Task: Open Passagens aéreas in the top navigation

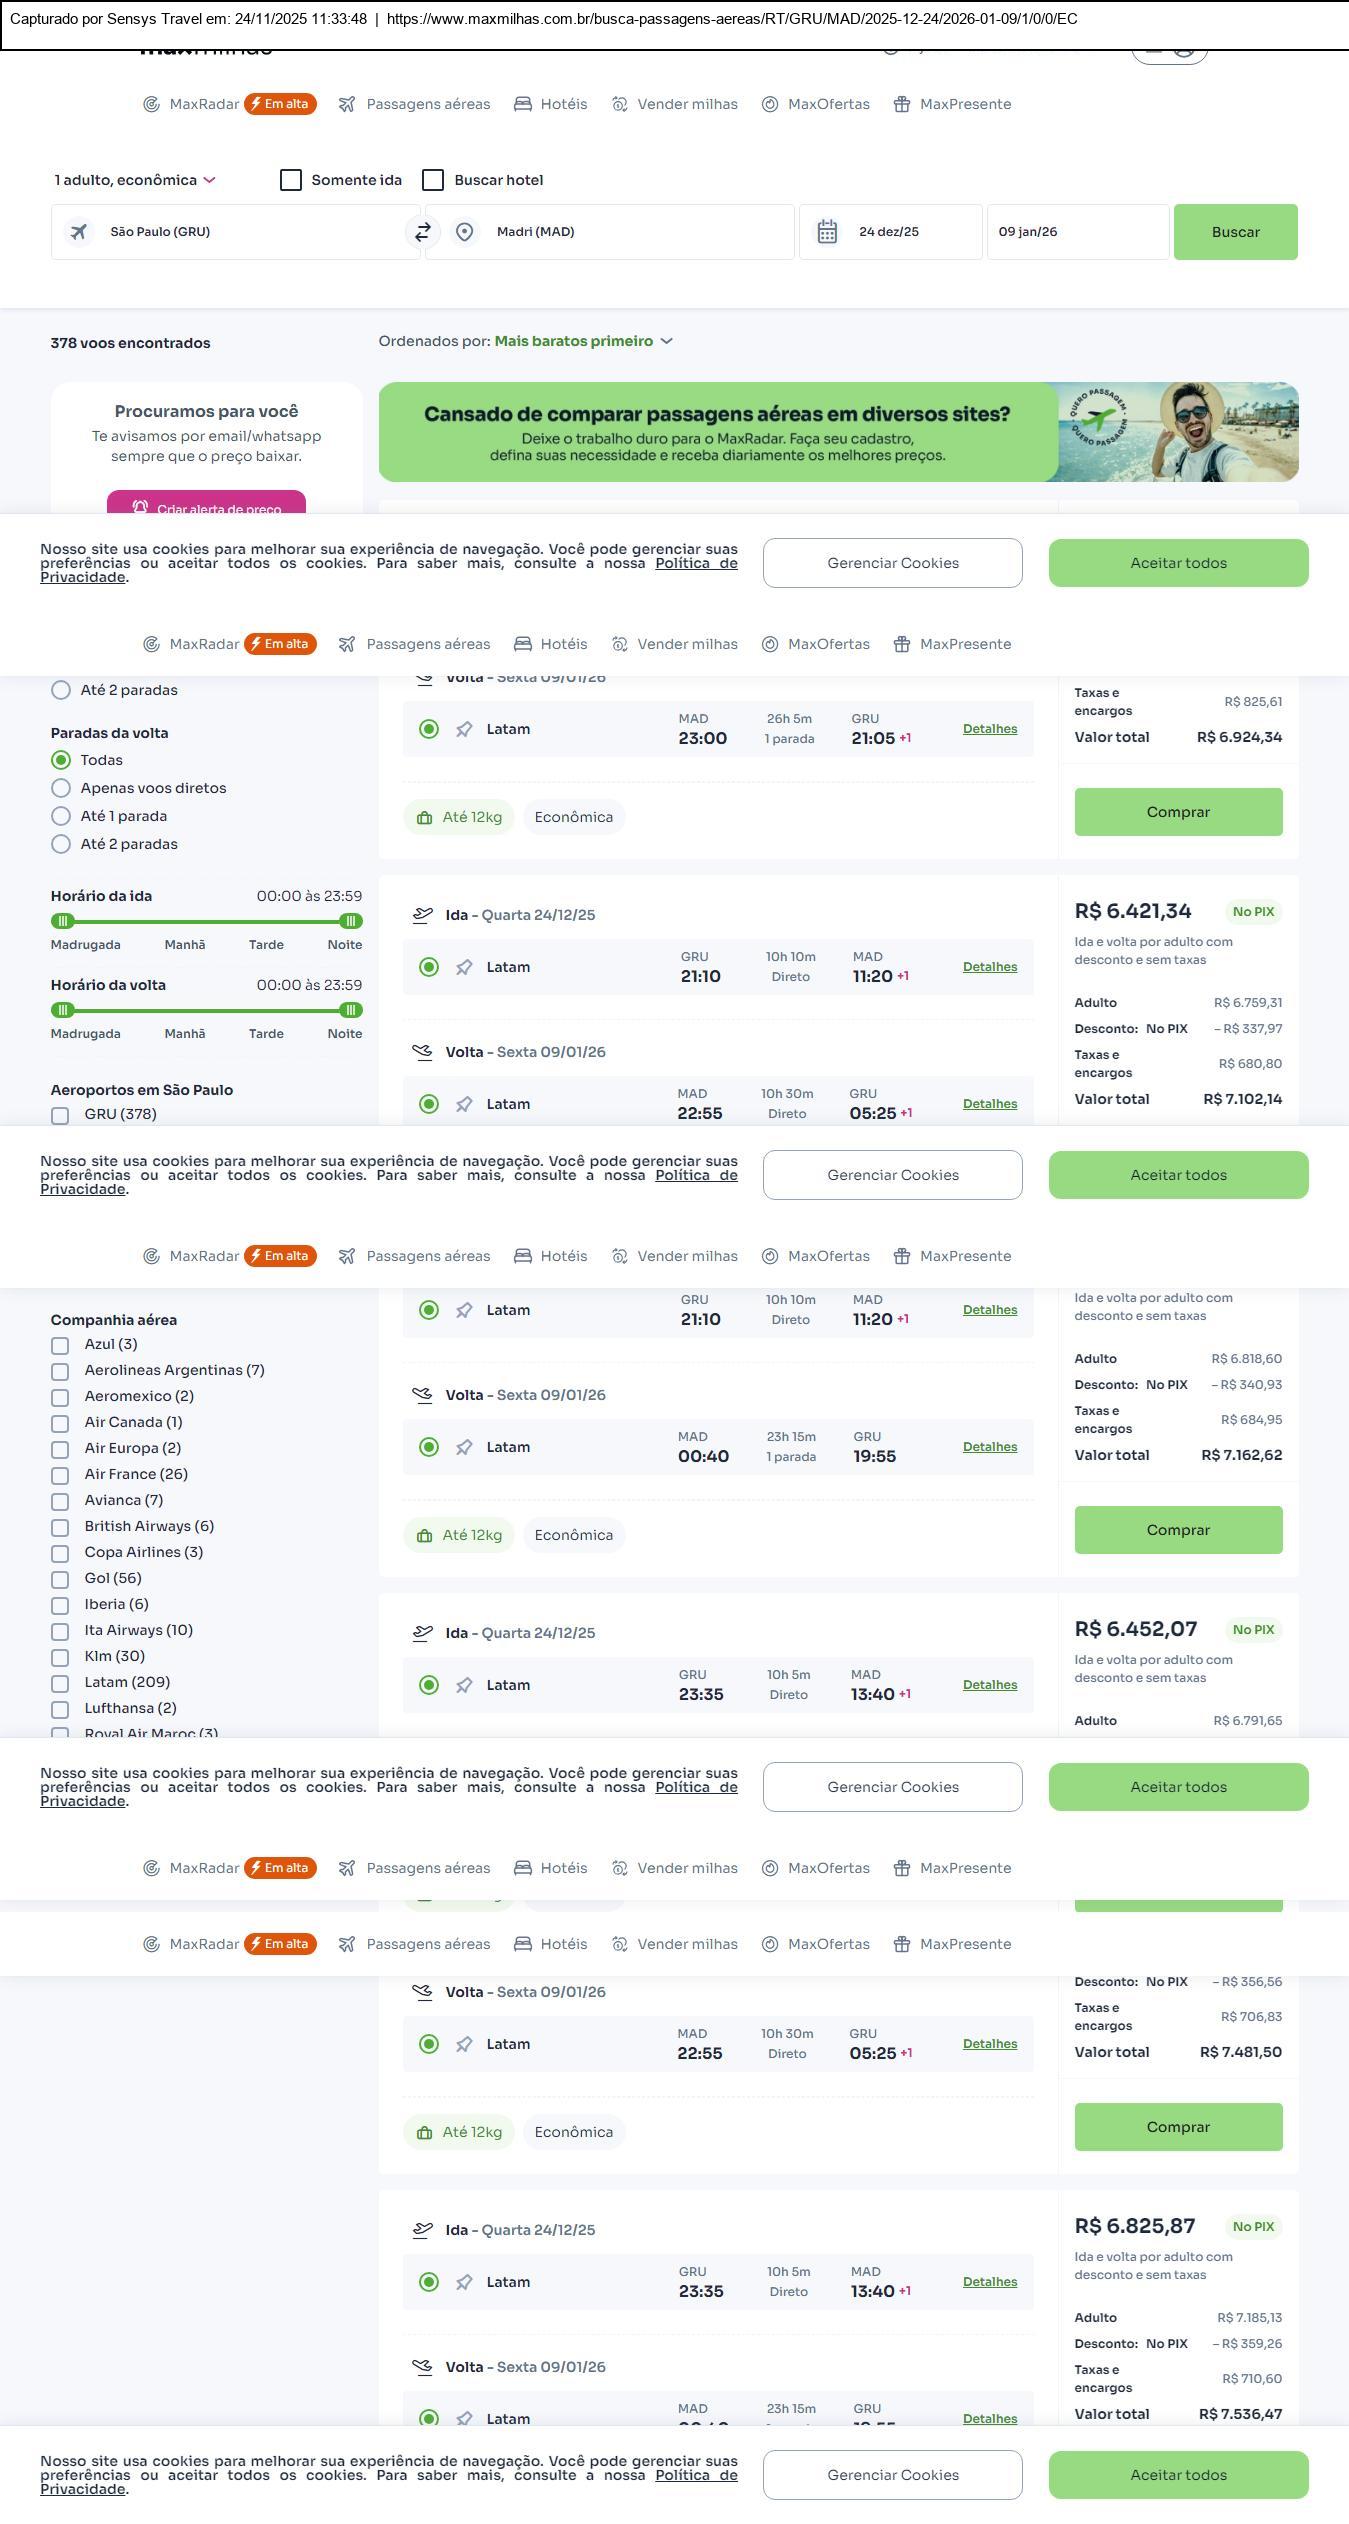Action: tap(427, 104)
